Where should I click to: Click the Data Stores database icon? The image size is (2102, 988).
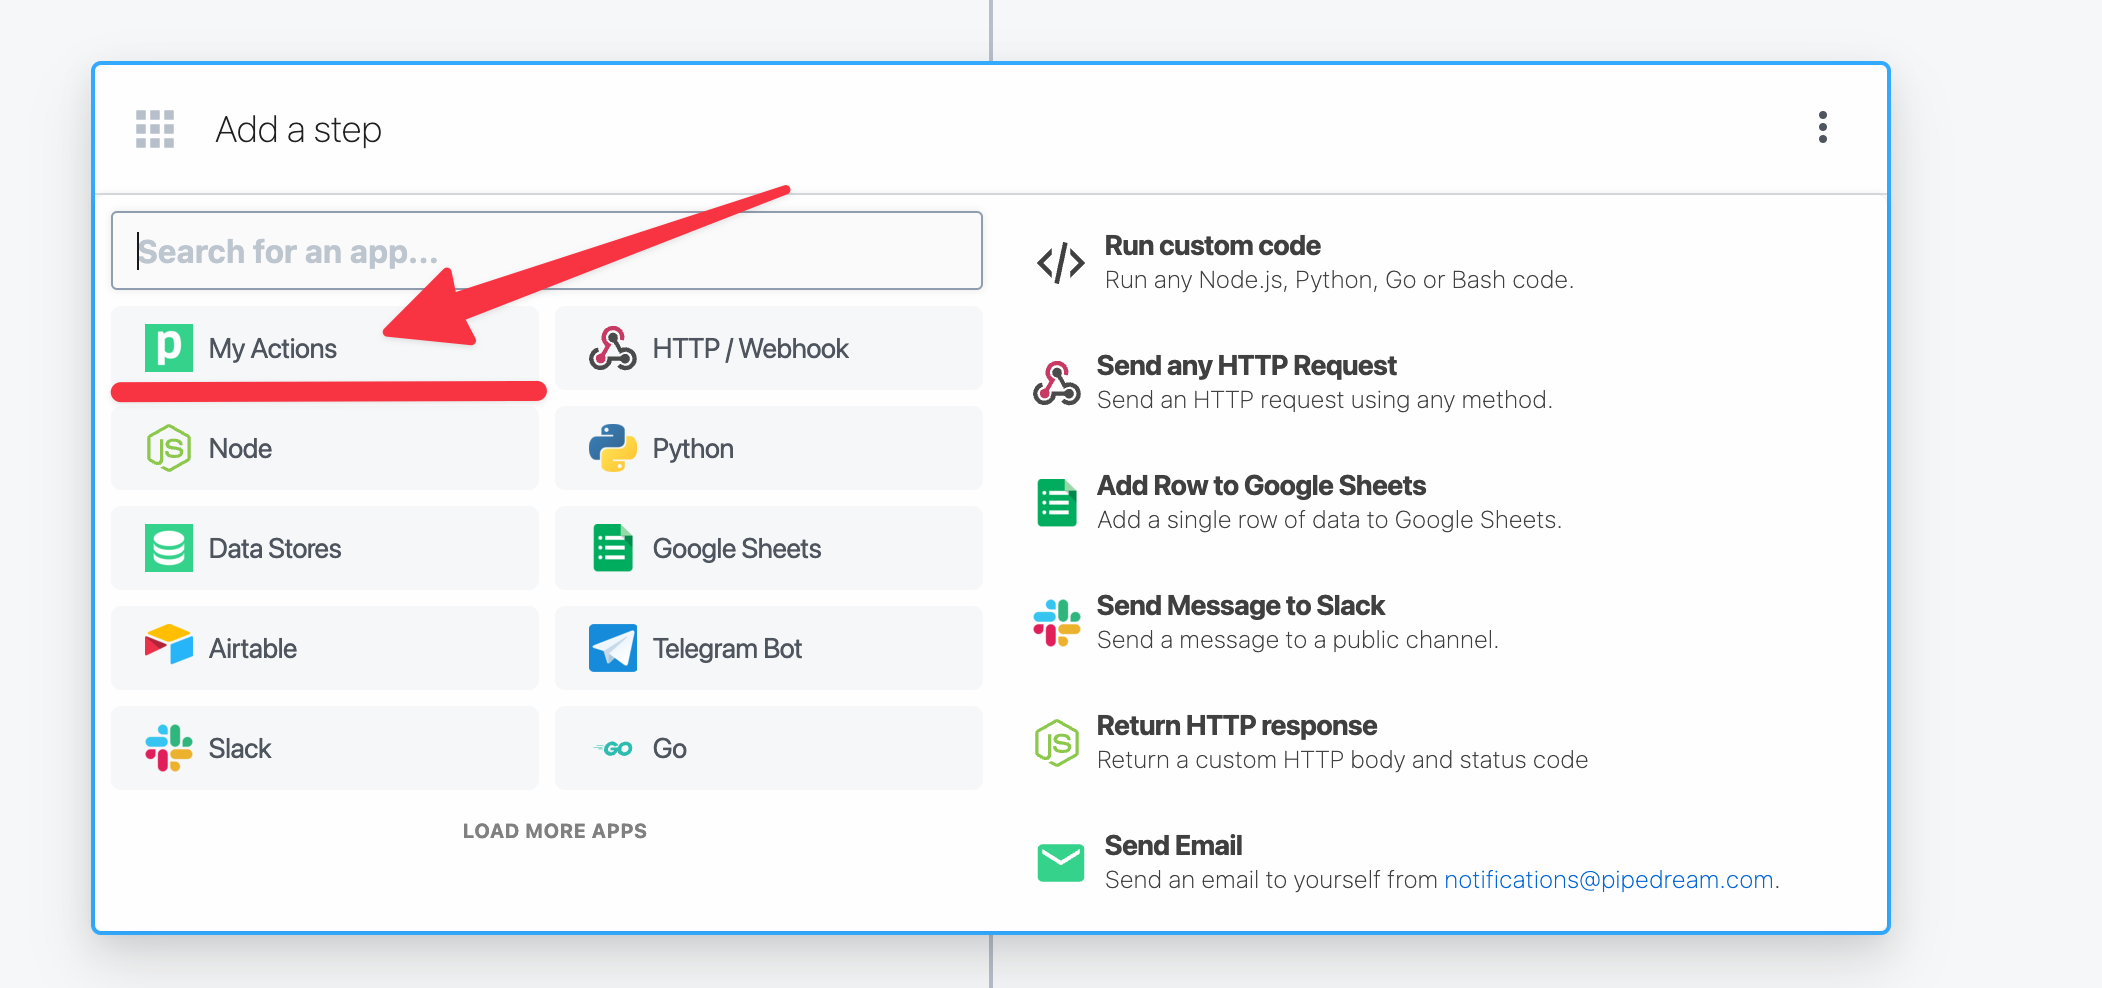(x=169, y=548)
